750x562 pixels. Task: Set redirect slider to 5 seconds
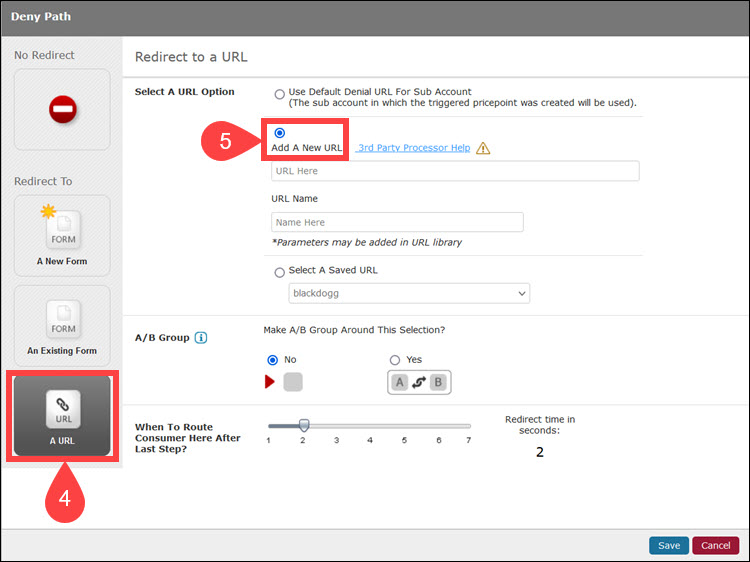pos(404,426)
